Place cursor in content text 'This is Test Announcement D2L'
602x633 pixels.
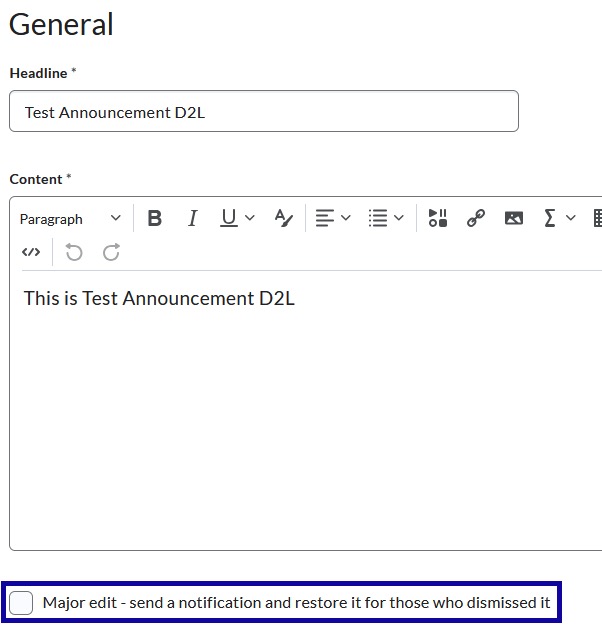click(159, 299)
